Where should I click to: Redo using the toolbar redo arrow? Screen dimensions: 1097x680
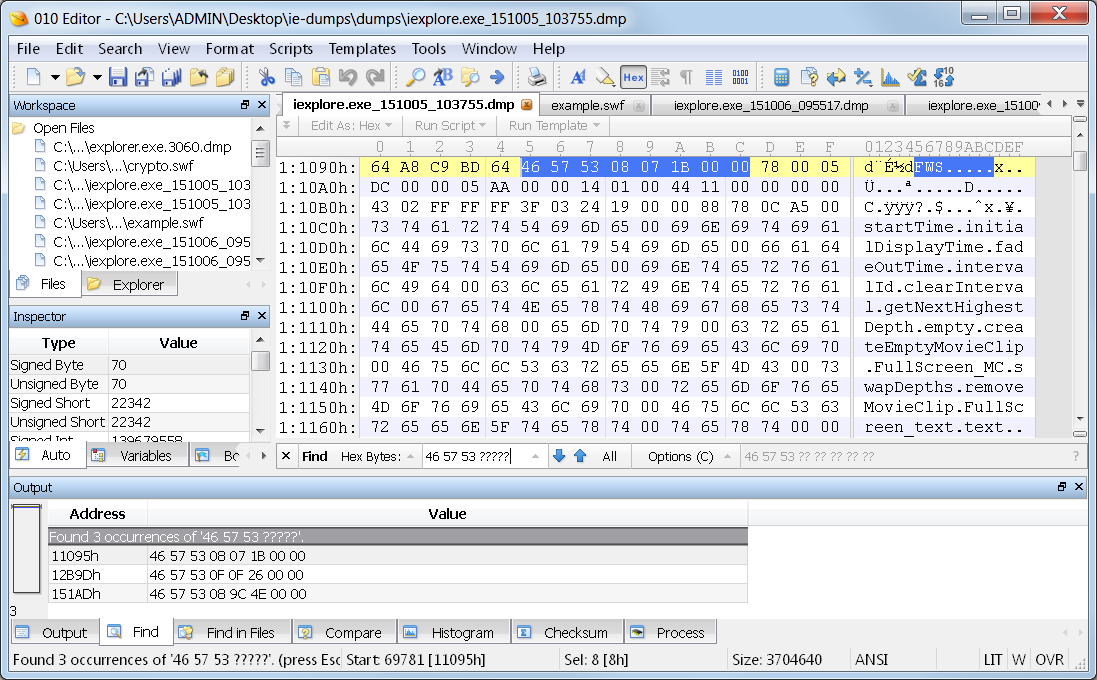375,77
